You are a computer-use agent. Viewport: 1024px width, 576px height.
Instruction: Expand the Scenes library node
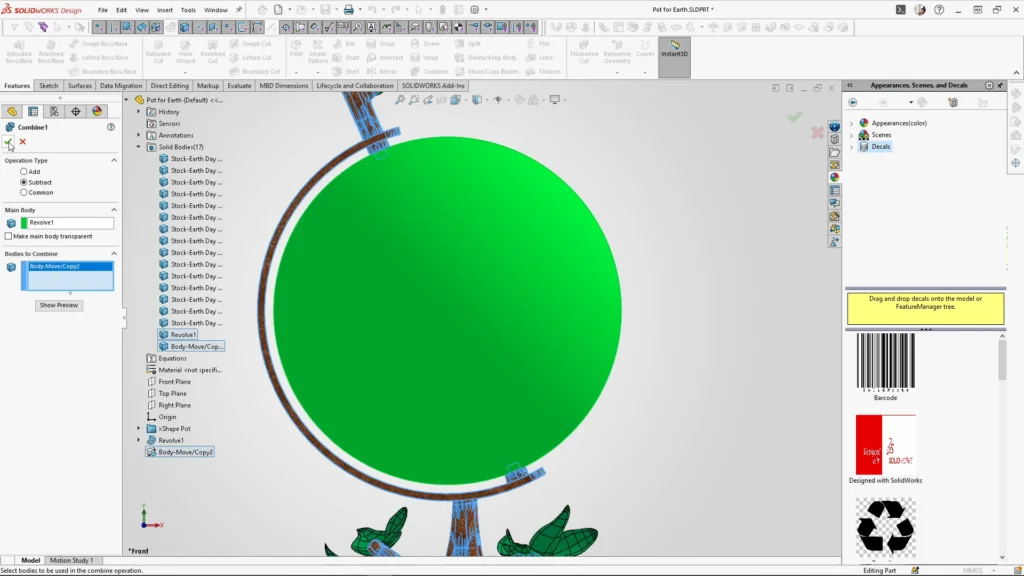[x=852, y=135]
